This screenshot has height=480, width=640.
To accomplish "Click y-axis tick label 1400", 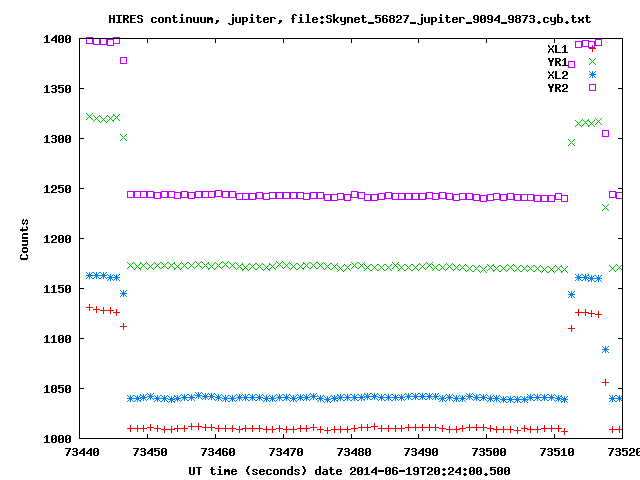I will pyautogui.click(x=57, y=39).
